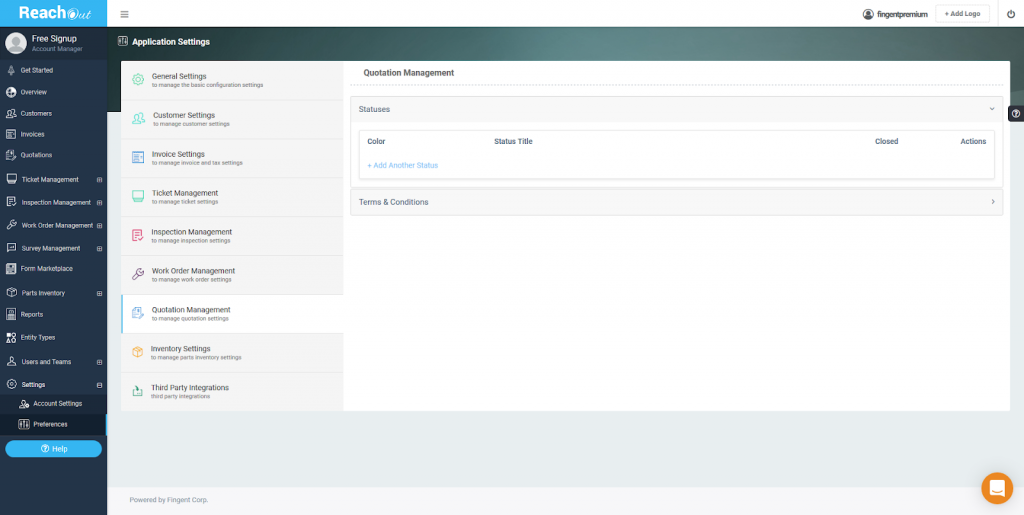Click the Ticket Management monitor icon in settings
The image size is (1024, 515).
coord(138,196)
